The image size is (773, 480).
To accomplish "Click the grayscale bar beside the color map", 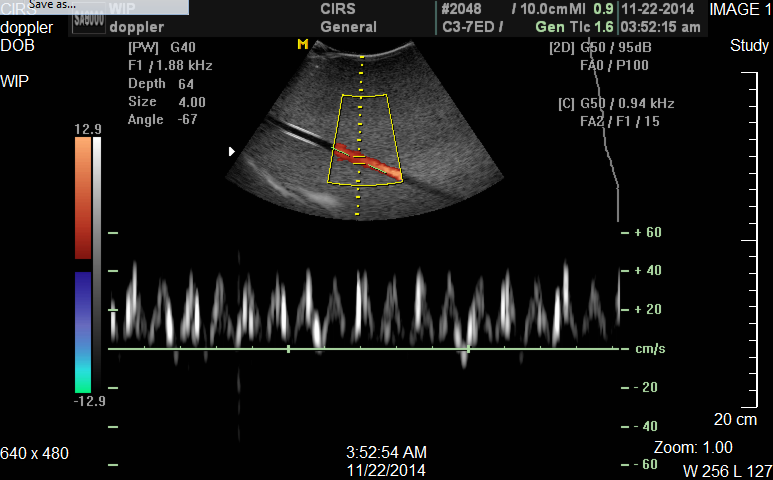I will pyautogui.click(x=97, y=265).
